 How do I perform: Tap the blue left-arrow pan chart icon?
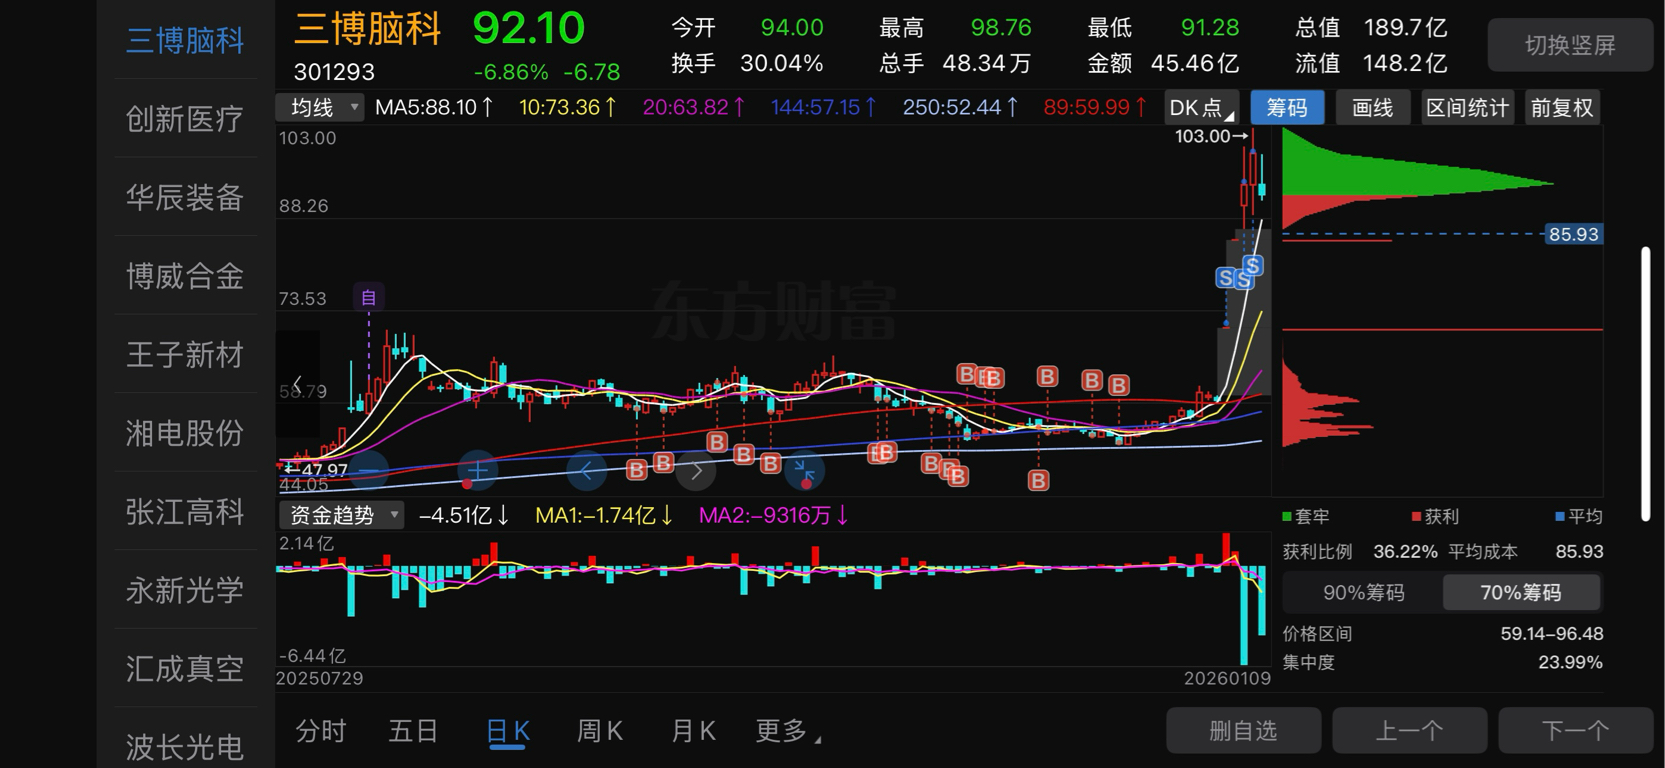587,470
